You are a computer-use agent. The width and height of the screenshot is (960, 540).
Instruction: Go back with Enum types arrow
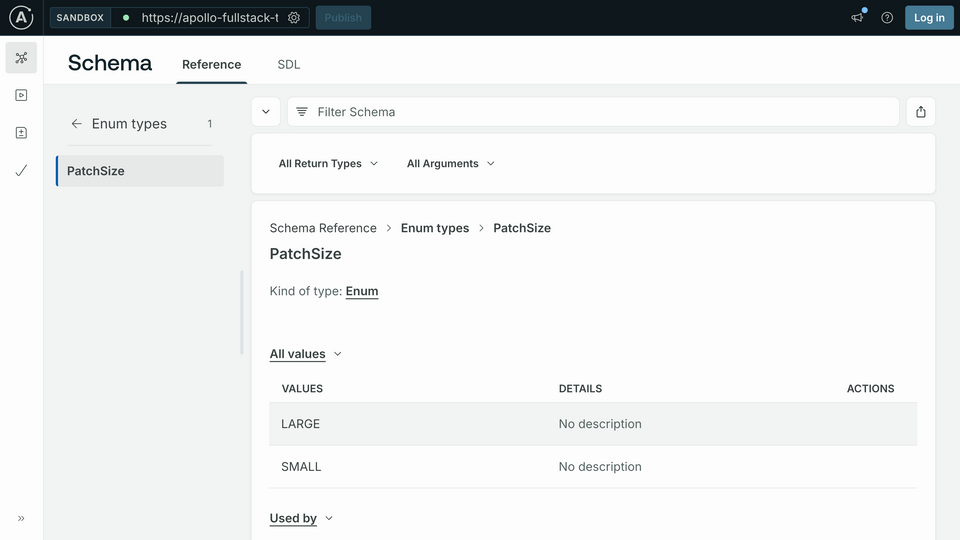pyautogui.click(x=77, y=124)
